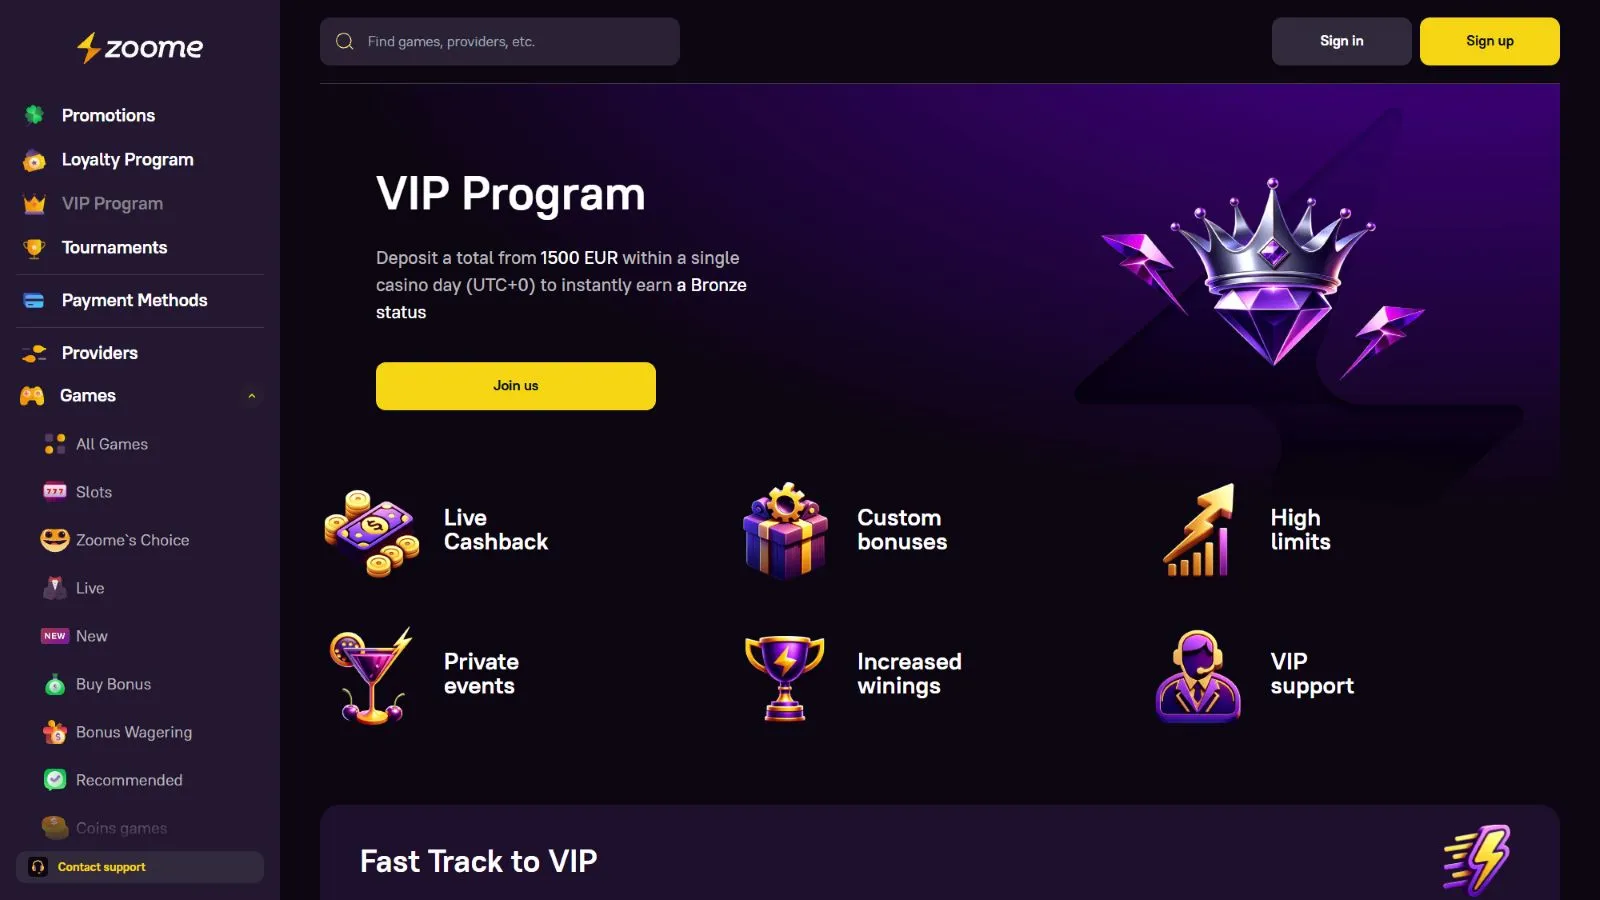
Task: Click the search magnifier icon
Action: [345, 42]
